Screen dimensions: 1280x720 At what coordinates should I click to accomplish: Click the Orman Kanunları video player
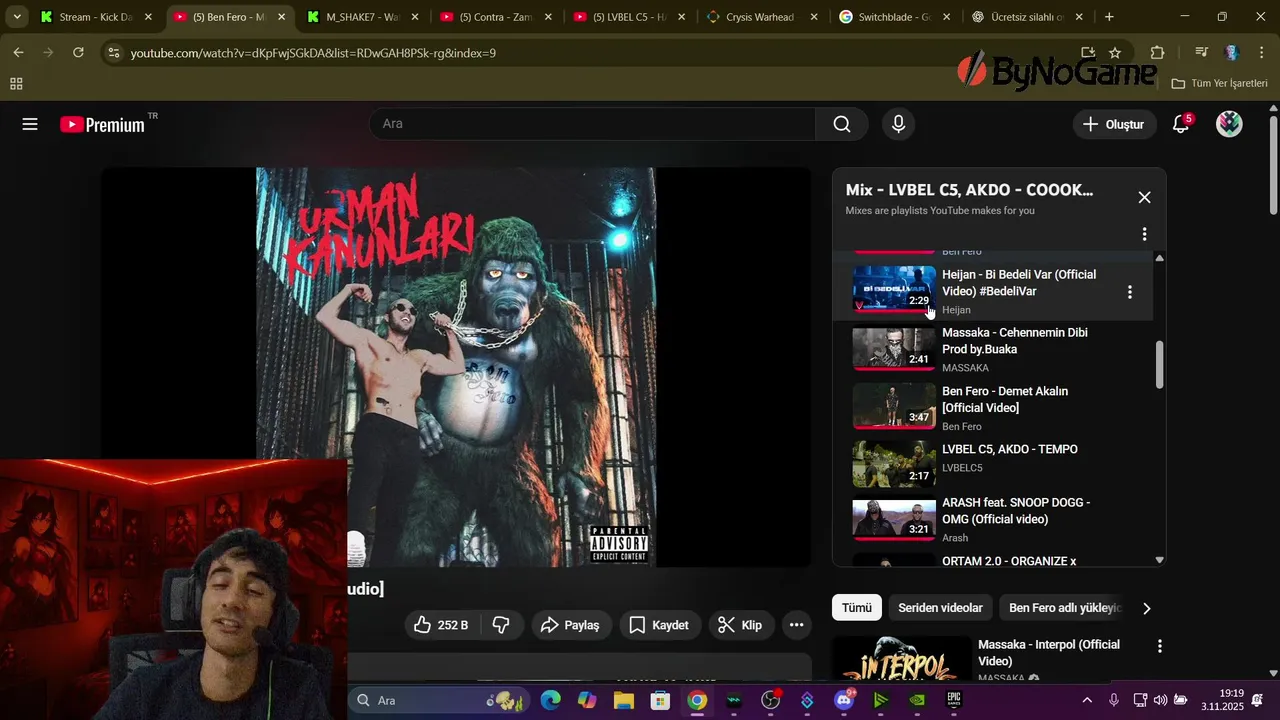456,367
